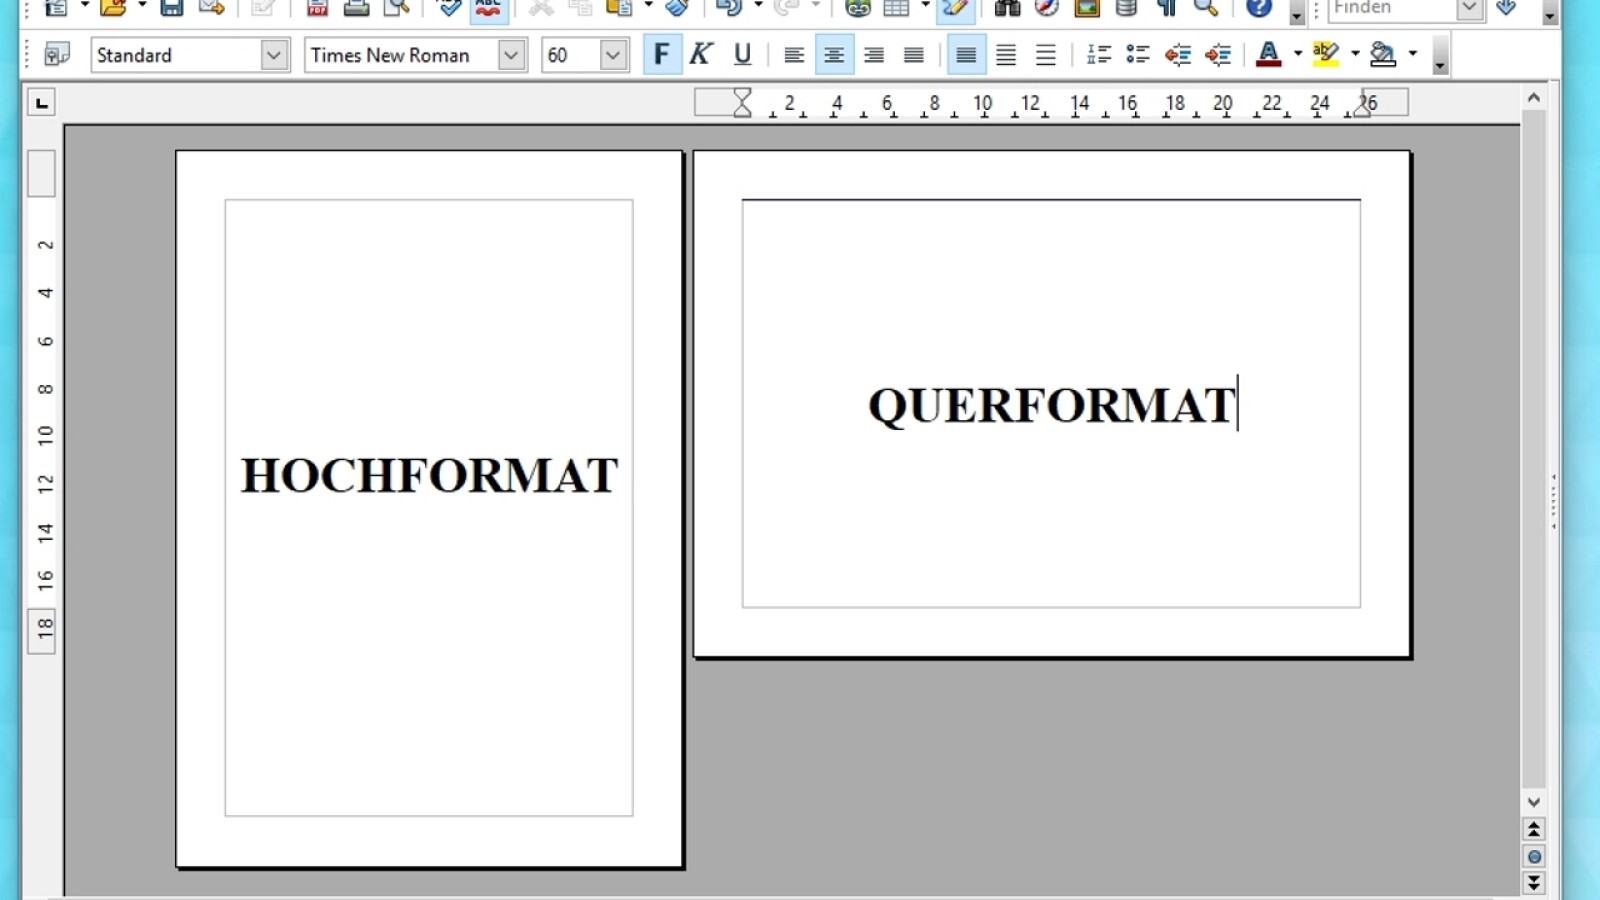Open the Gallery
Image resolution: width=1600 pixels, height=900 pixels.
pos(1085,8)
